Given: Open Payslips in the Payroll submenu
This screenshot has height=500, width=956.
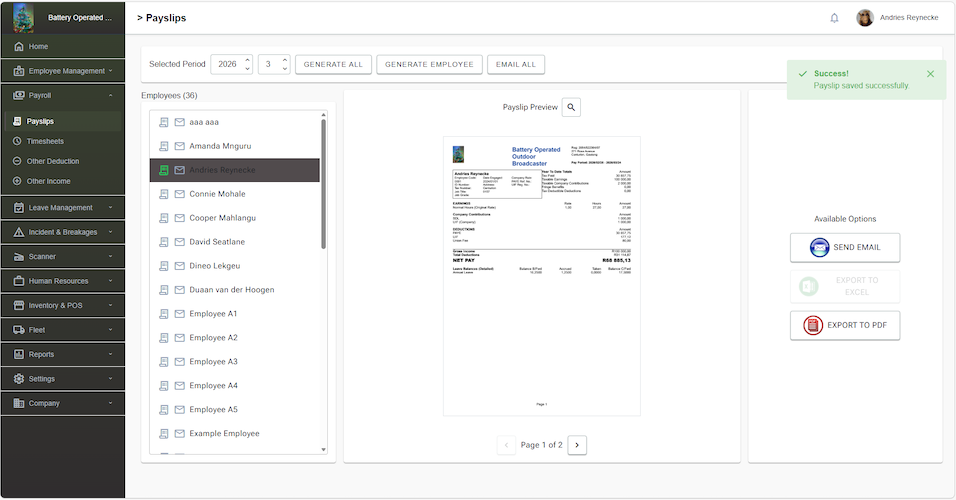Looking at the screenshot, I should (64, 121).
